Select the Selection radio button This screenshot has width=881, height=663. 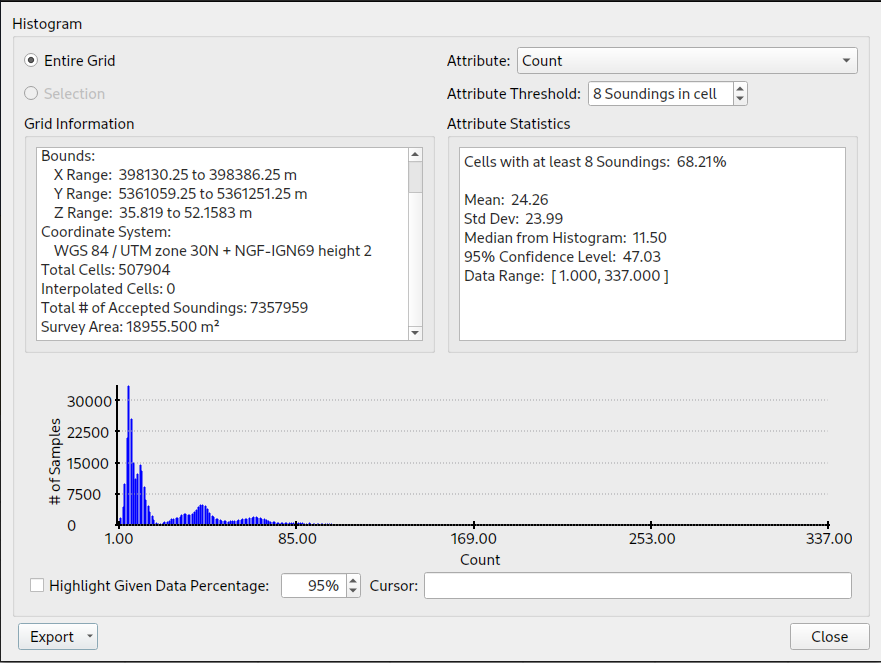point(30,93)
